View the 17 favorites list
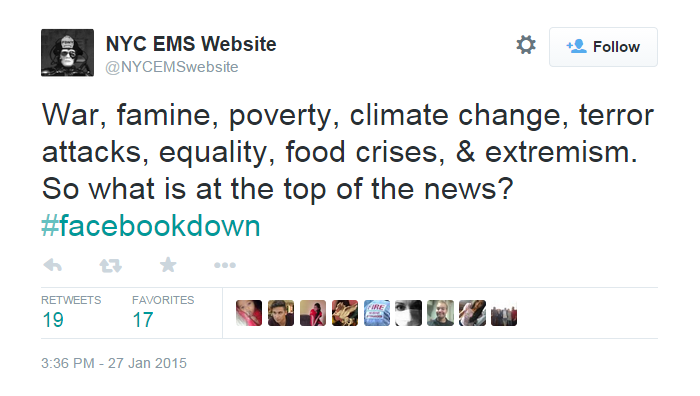This screenshot has height=396, width=700. (163, 313)
